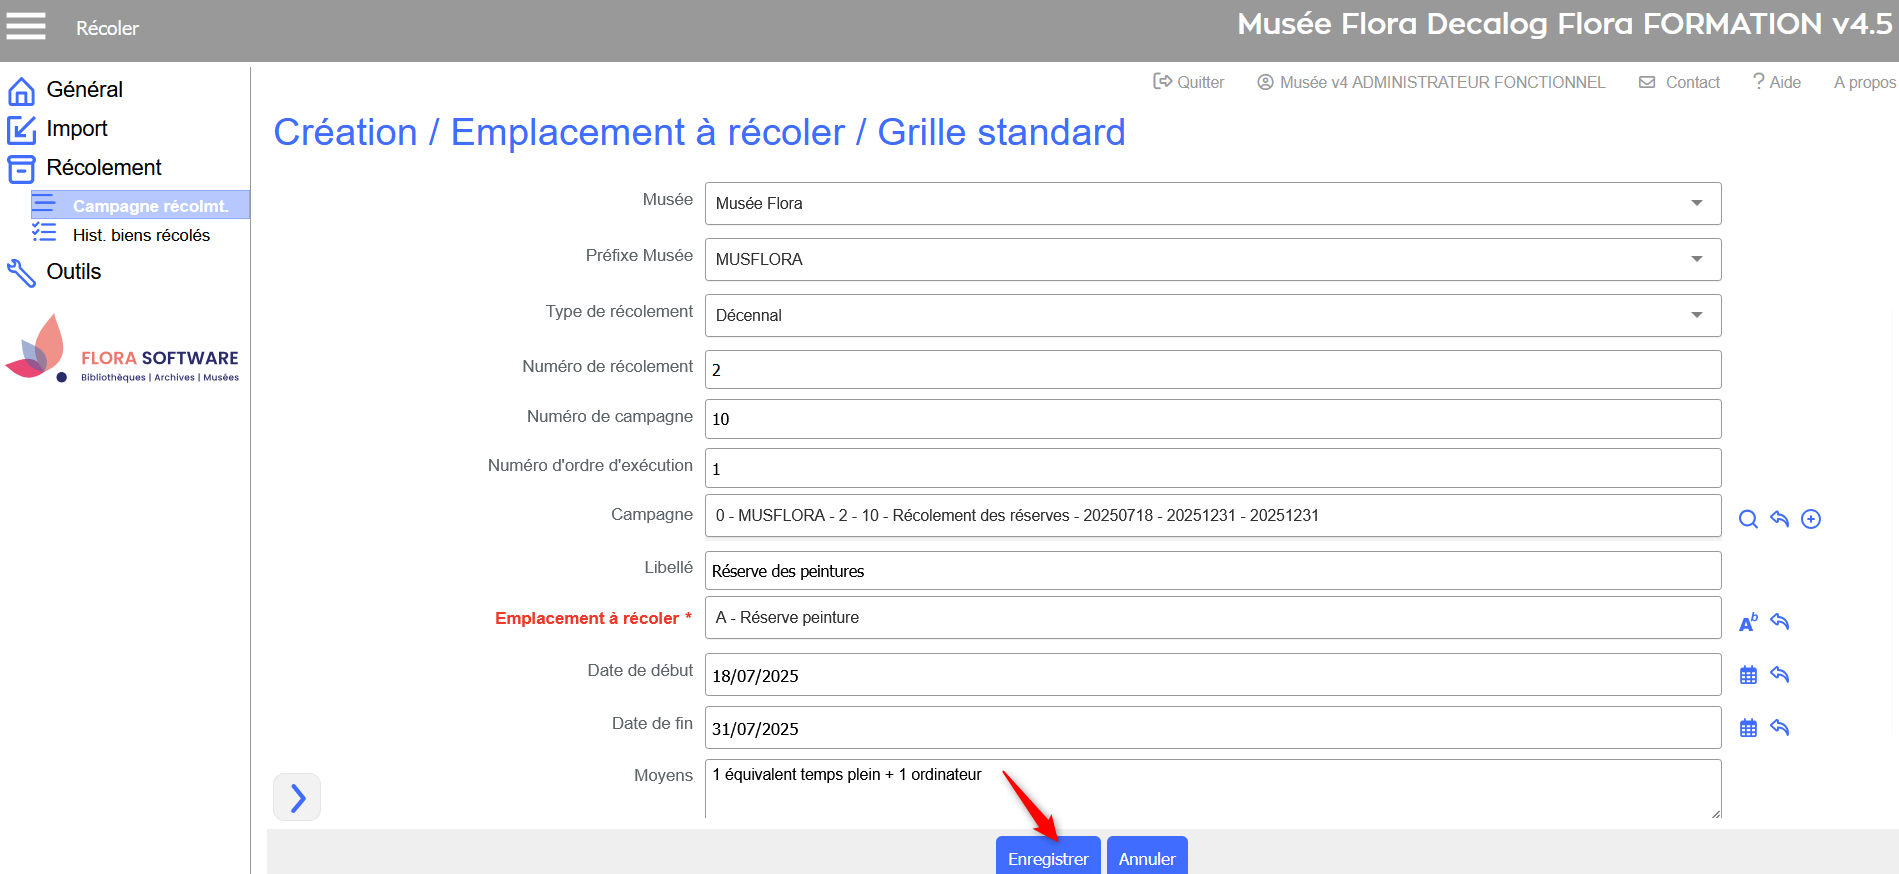Click the reset arrow beside the Campagne field
Viewport: 1899px width, 874px height.
tap(1779, 519)
